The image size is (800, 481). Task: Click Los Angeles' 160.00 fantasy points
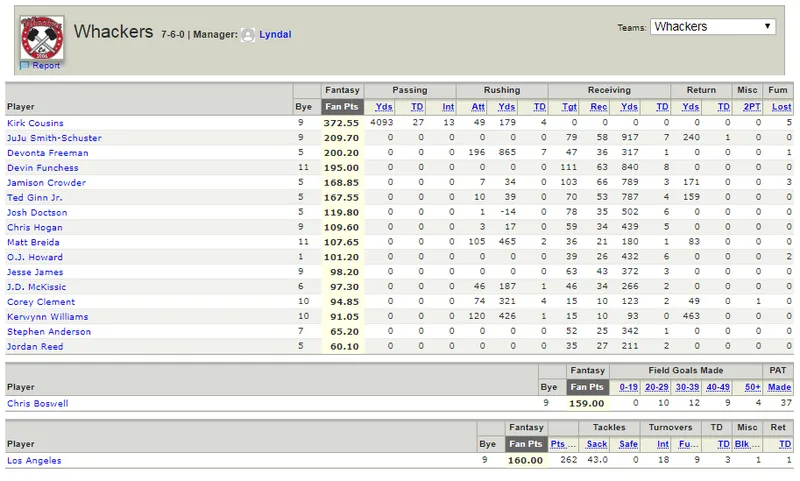(x=526, y=461)
